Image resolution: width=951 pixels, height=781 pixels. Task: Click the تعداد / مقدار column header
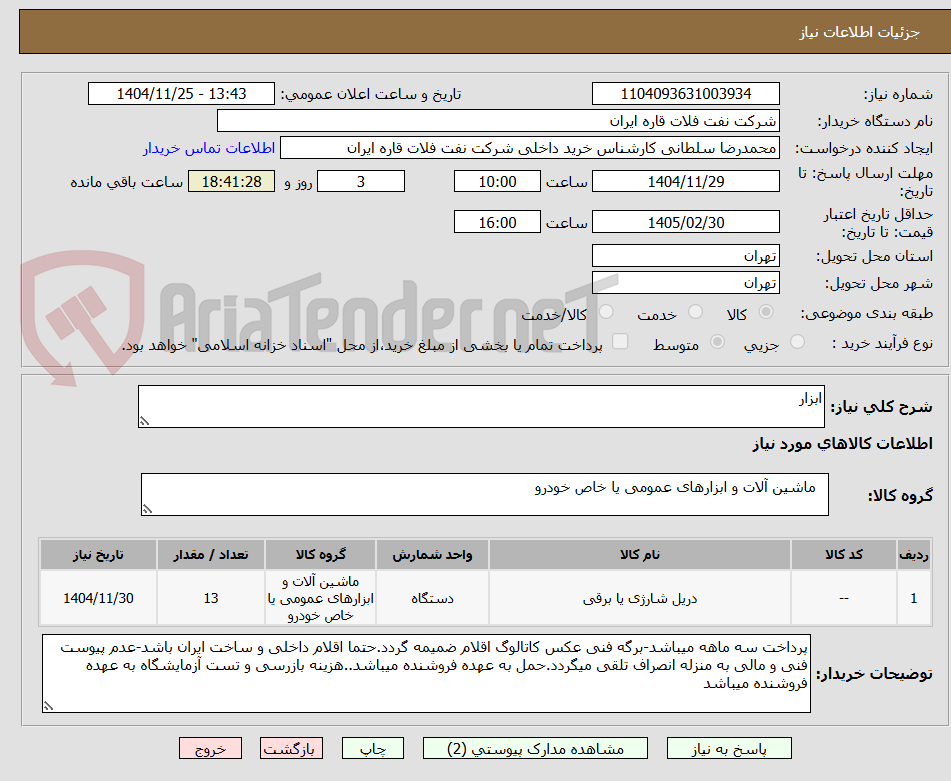[210, 554]
